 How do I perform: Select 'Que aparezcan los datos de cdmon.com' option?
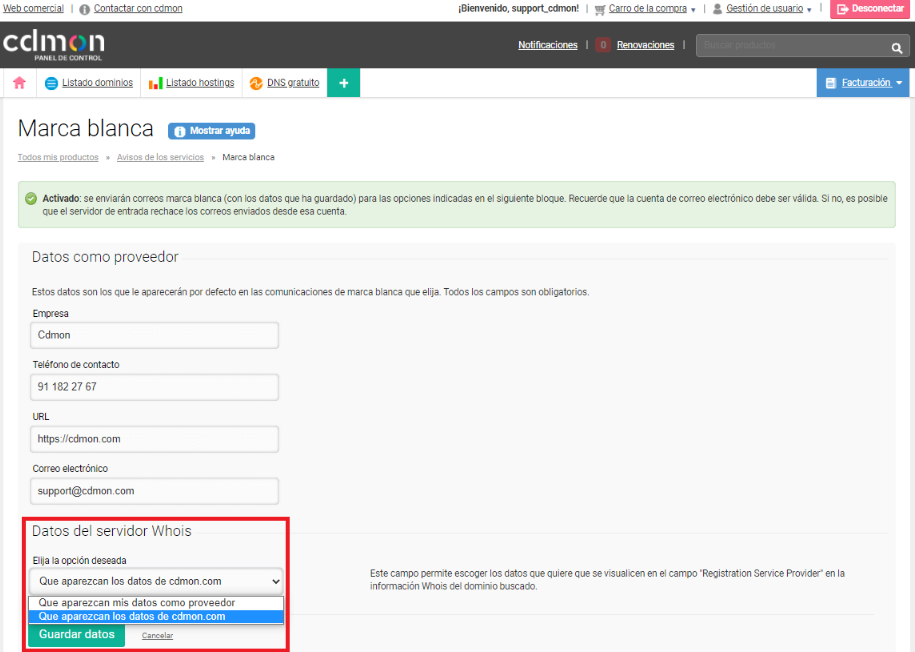(156, 617)
